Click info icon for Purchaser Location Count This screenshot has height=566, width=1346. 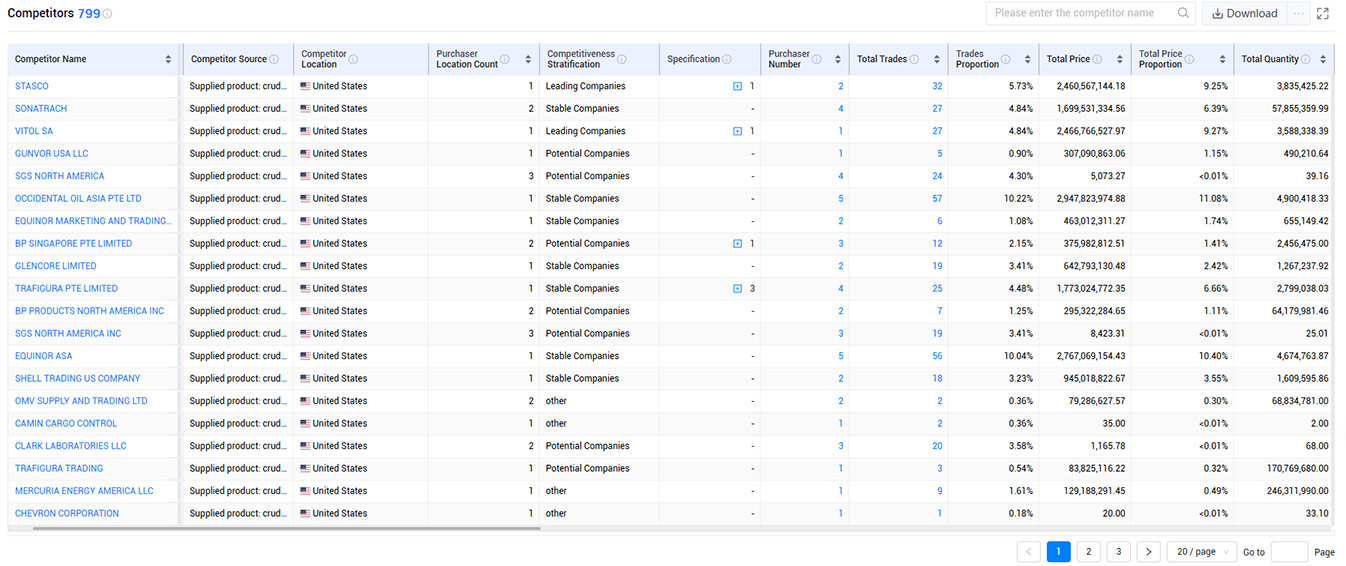(x=507, y=59)
